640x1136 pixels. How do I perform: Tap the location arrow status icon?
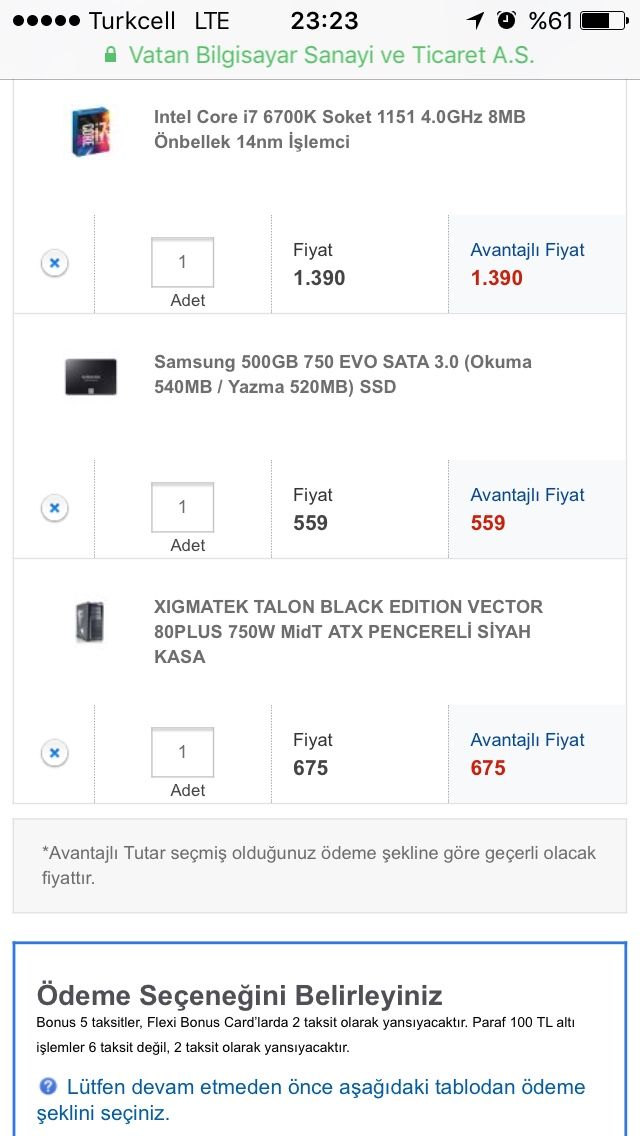coord(475,20)
